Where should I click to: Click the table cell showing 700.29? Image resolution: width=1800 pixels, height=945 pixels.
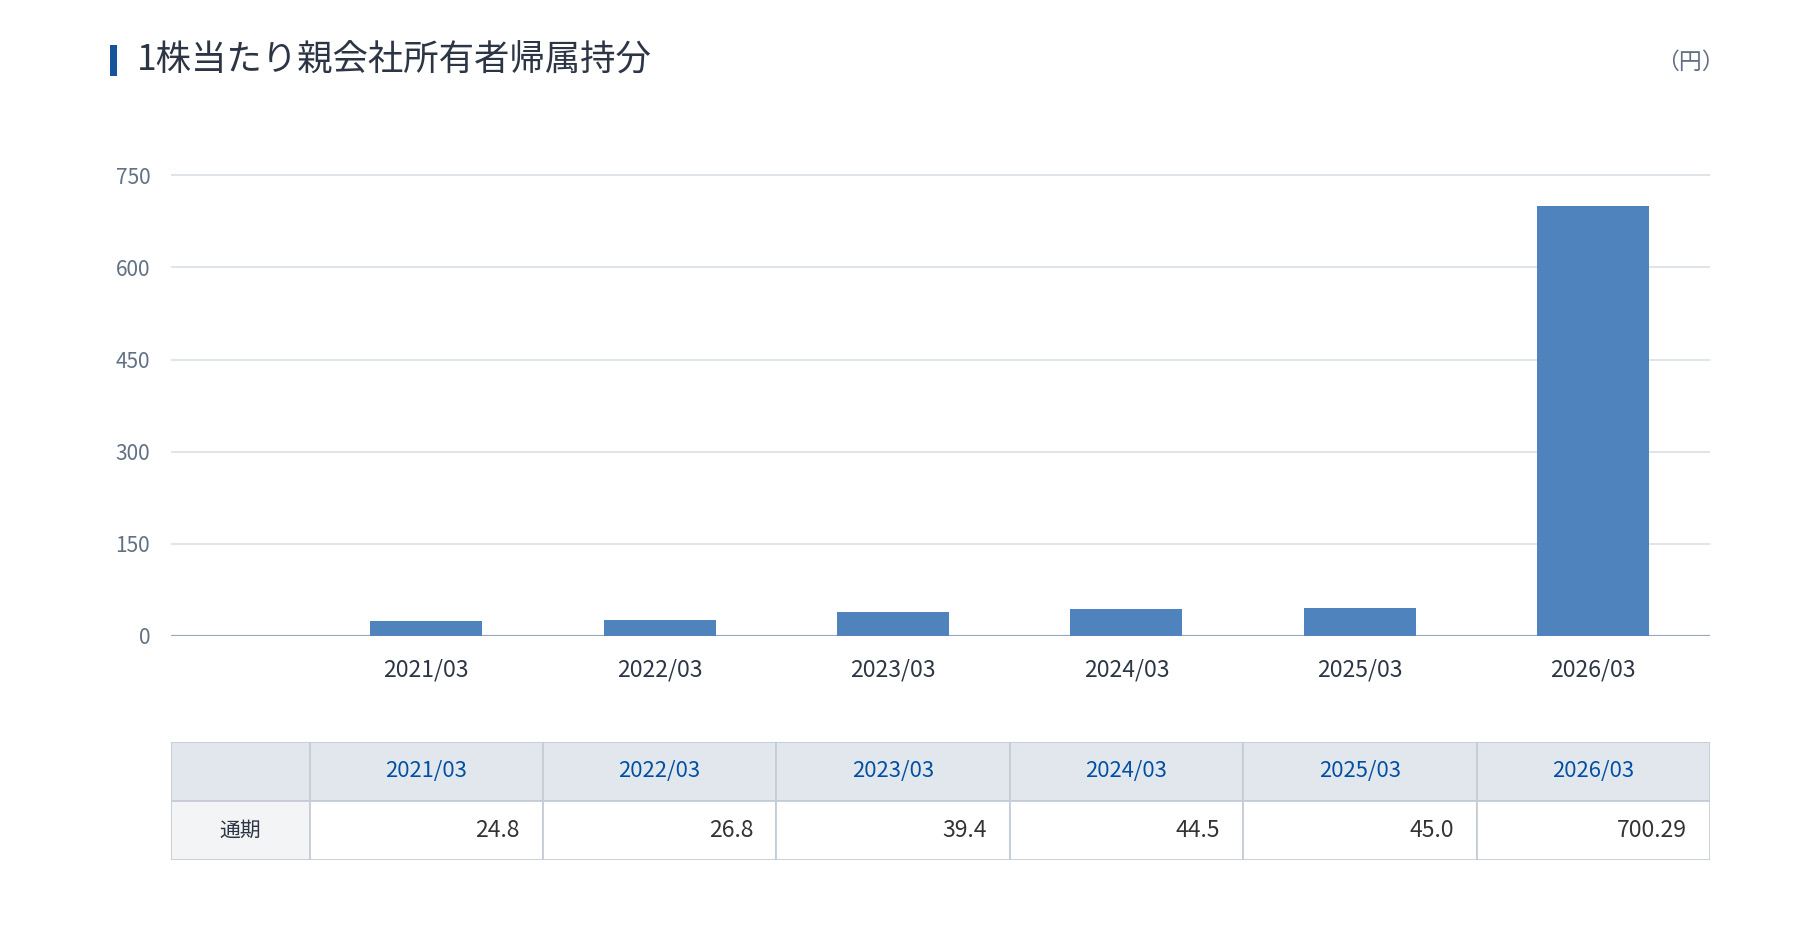point(1593,830)
